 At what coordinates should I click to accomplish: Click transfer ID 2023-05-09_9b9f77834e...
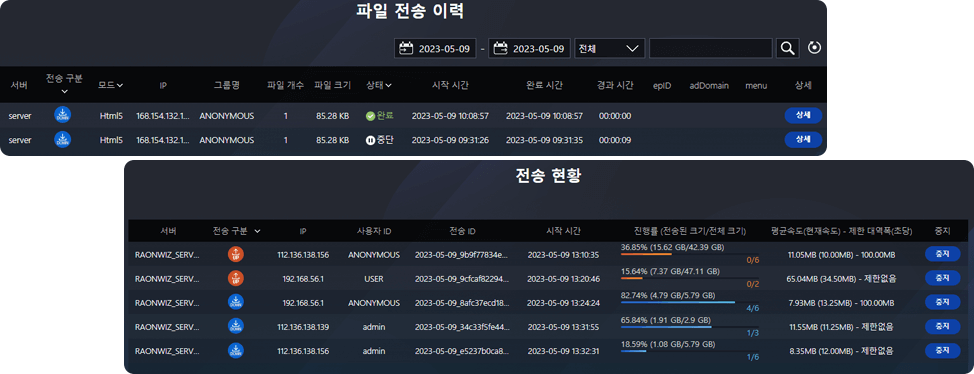point(462,255)
